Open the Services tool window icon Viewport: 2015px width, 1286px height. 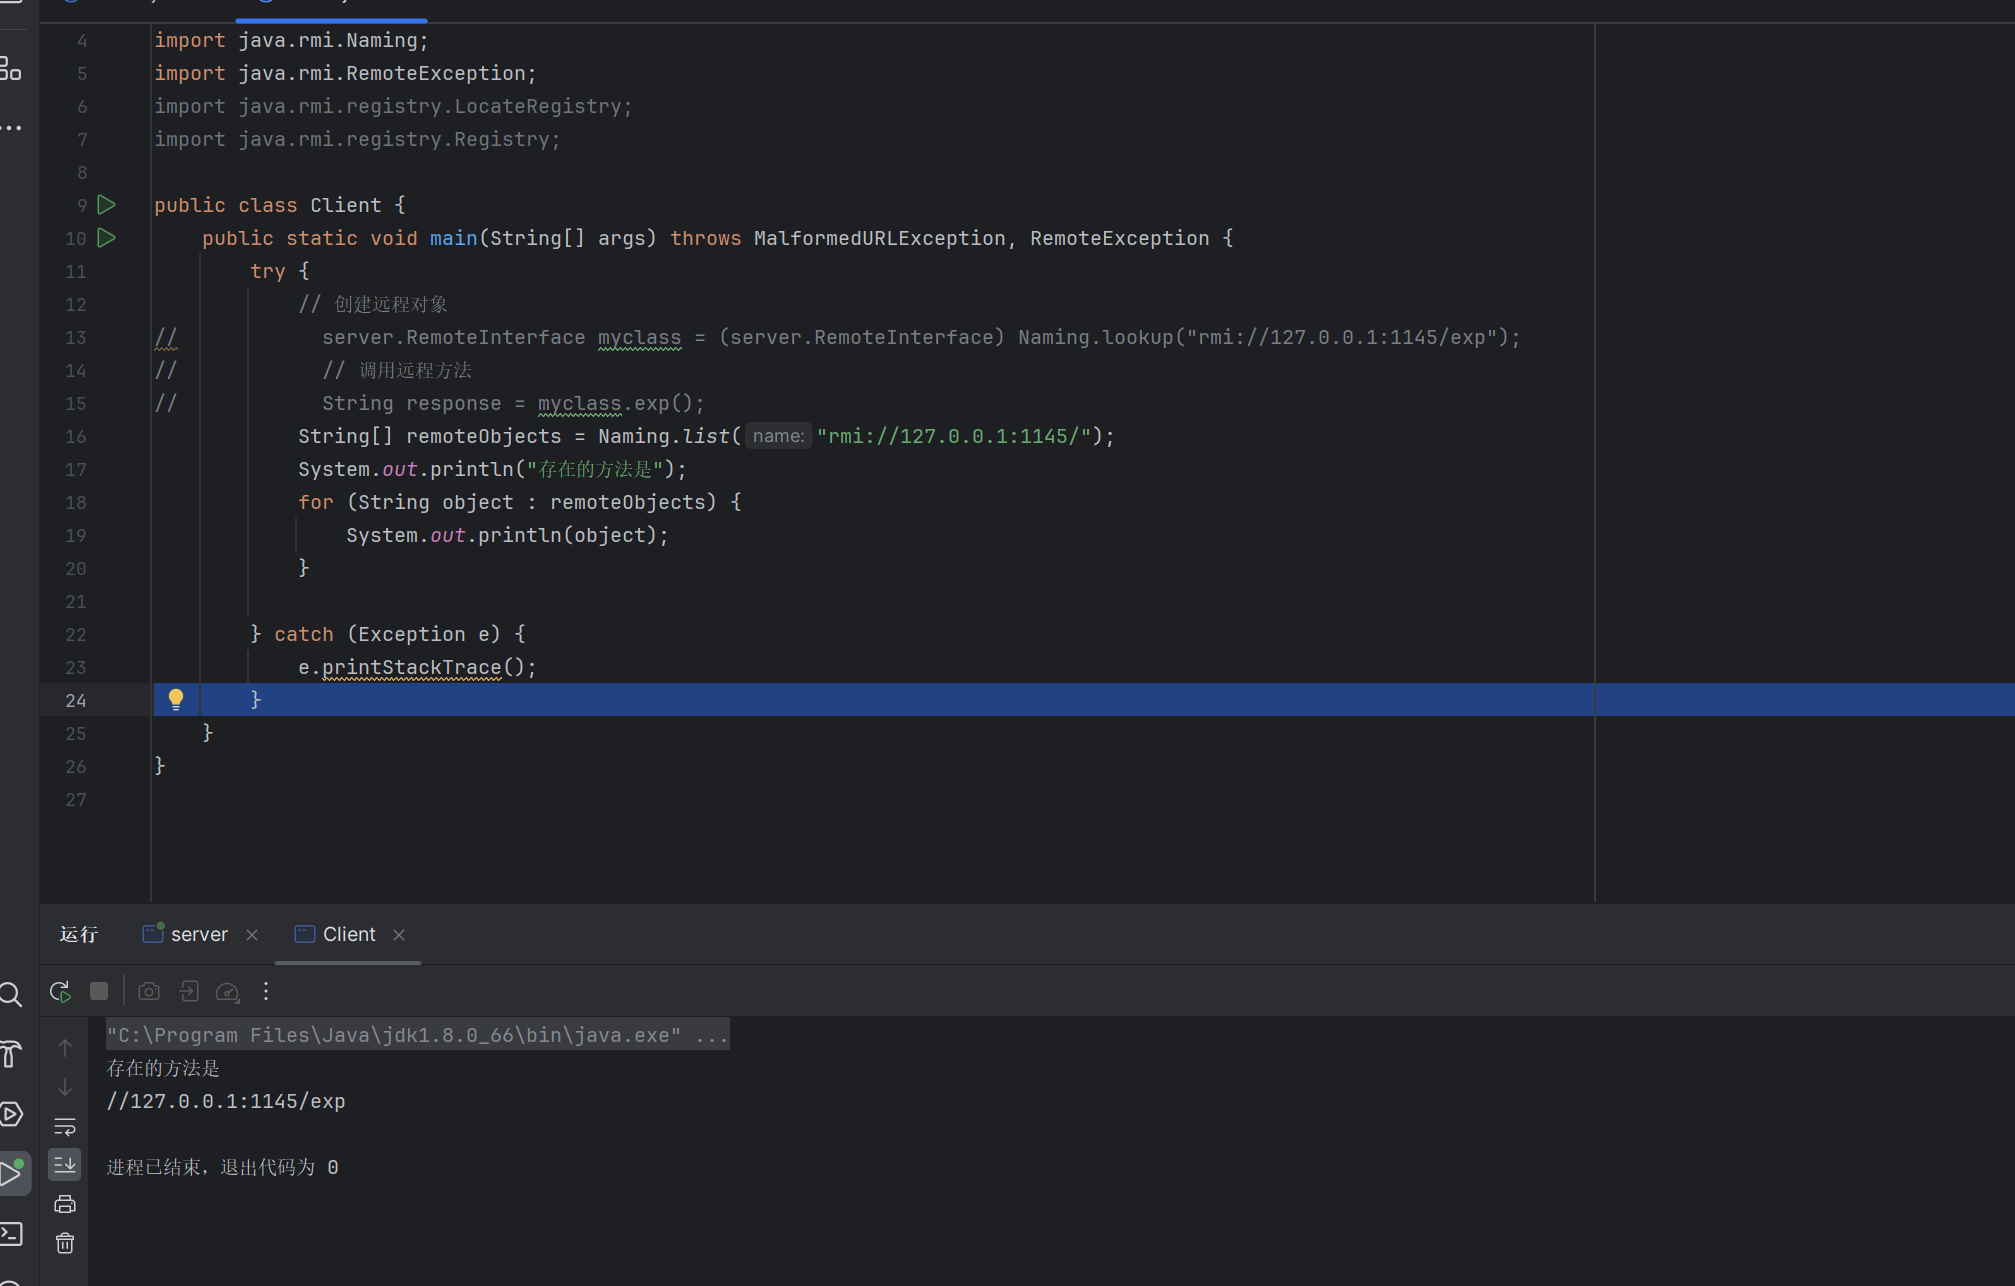(x=10, y=1114)
